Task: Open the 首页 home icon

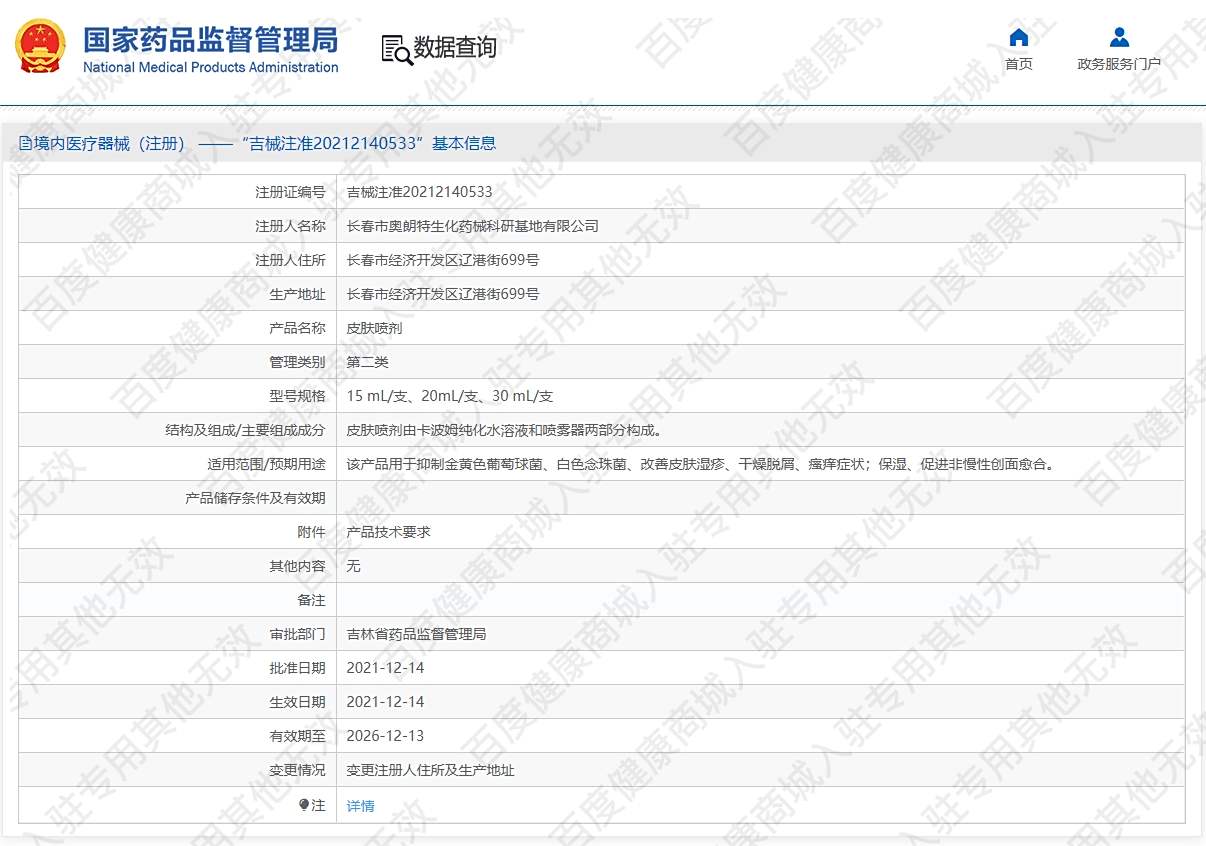Action: pyautogui.click(x=1019, y=38)
